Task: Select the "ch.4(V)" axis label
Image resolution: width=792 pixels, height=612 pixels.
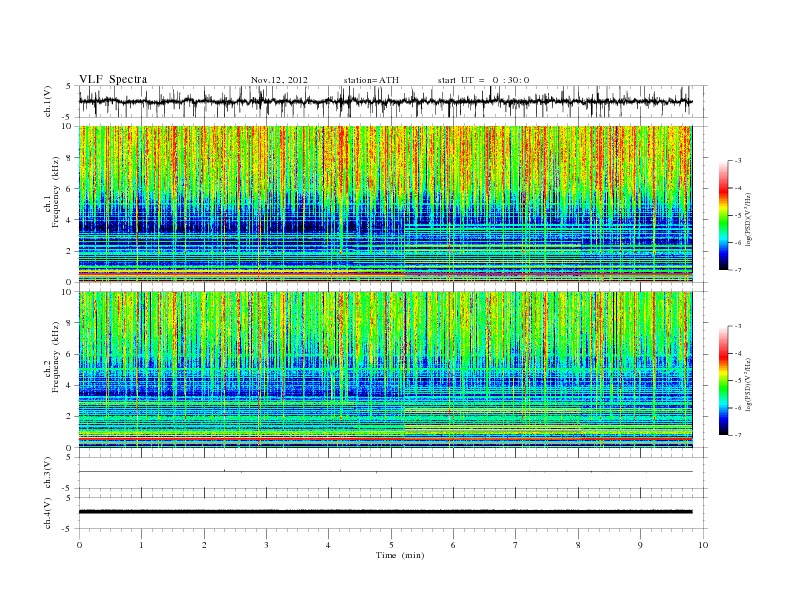Action: 47,513
